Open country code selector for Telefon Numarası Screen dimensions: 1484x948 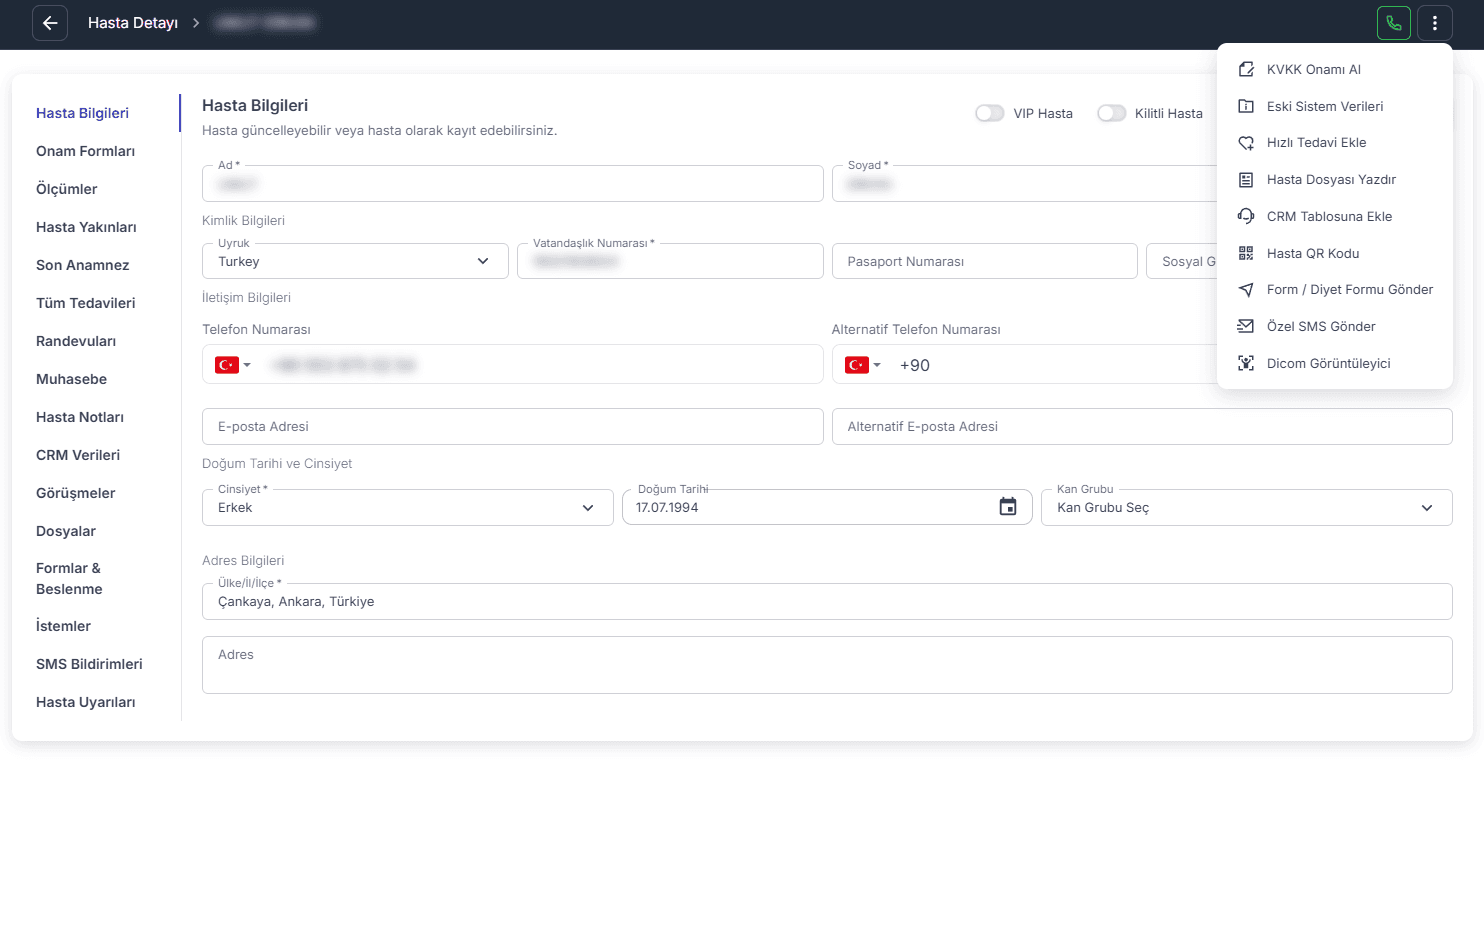click(x=233, y=365)
